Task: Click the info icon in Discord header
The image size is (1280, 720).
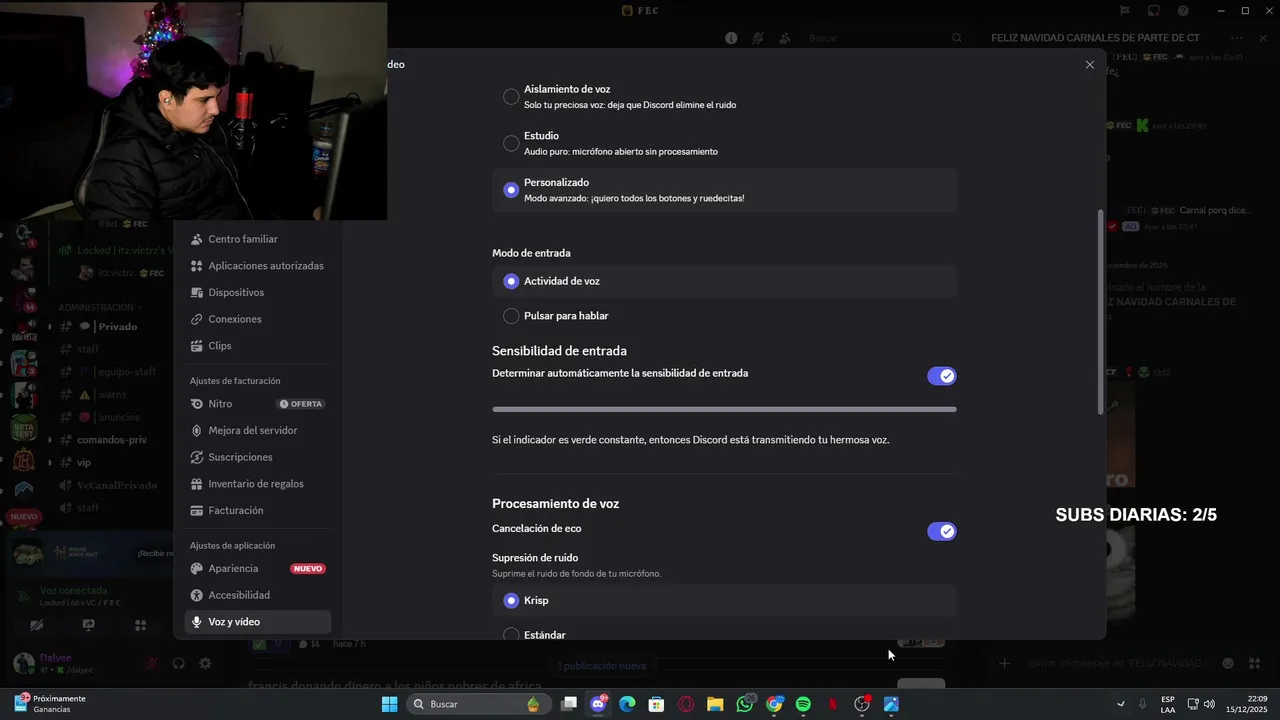Action: pyautogui.click(x=731, y=38)
